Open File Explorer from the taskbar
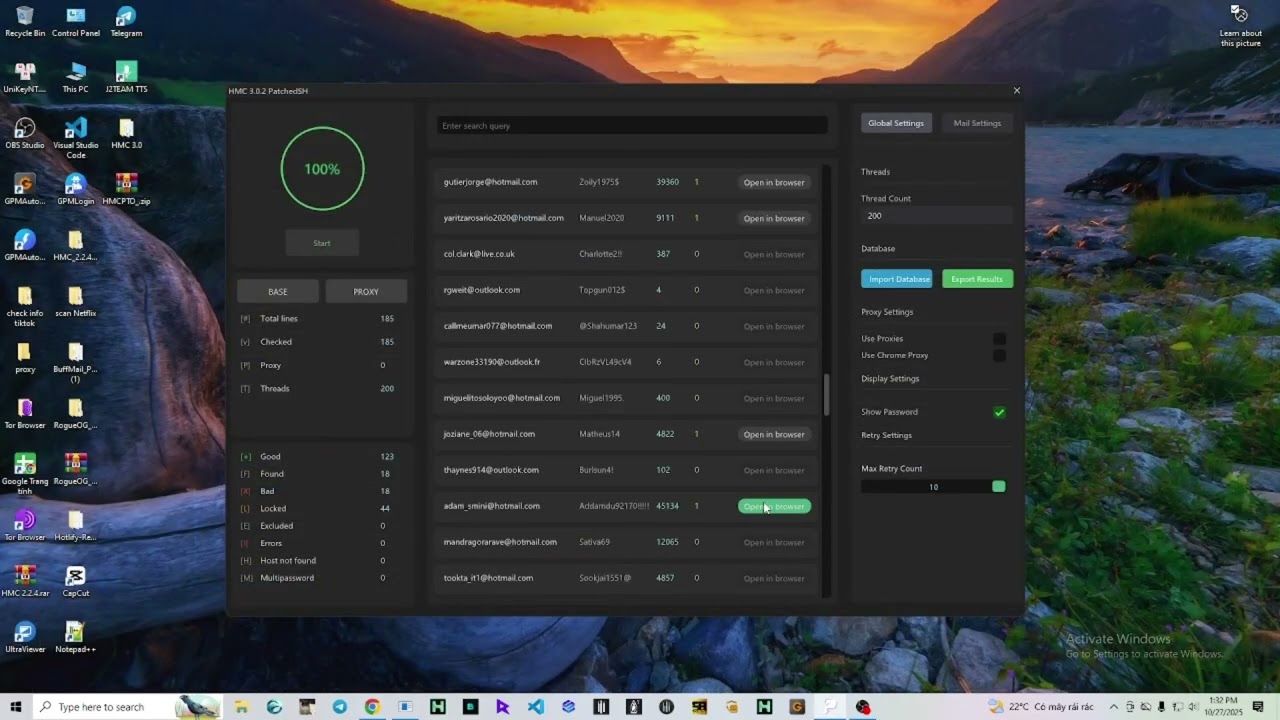Viewport: 1280px width, 720px height. pyautogui.click(x=242, y=707)
